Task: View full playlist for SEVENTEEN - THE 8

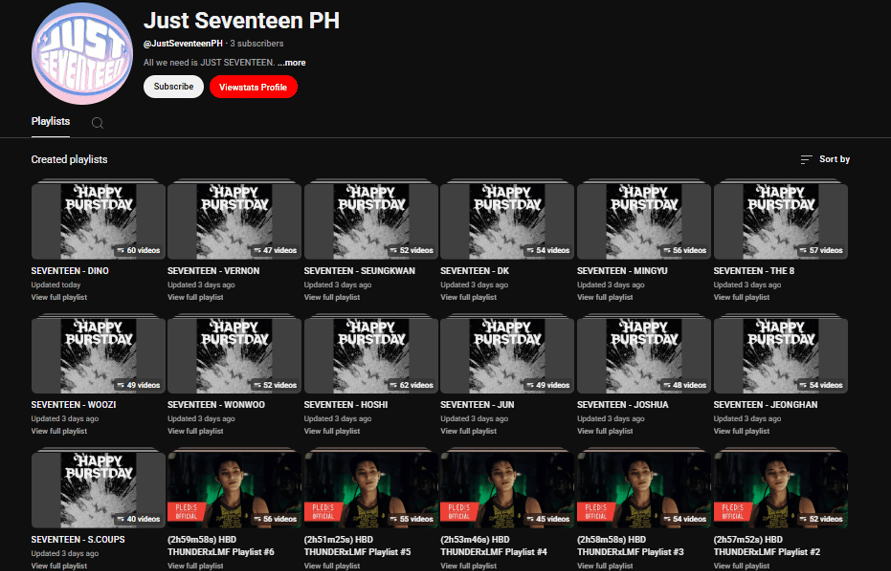Action: [x=742, y=297]
